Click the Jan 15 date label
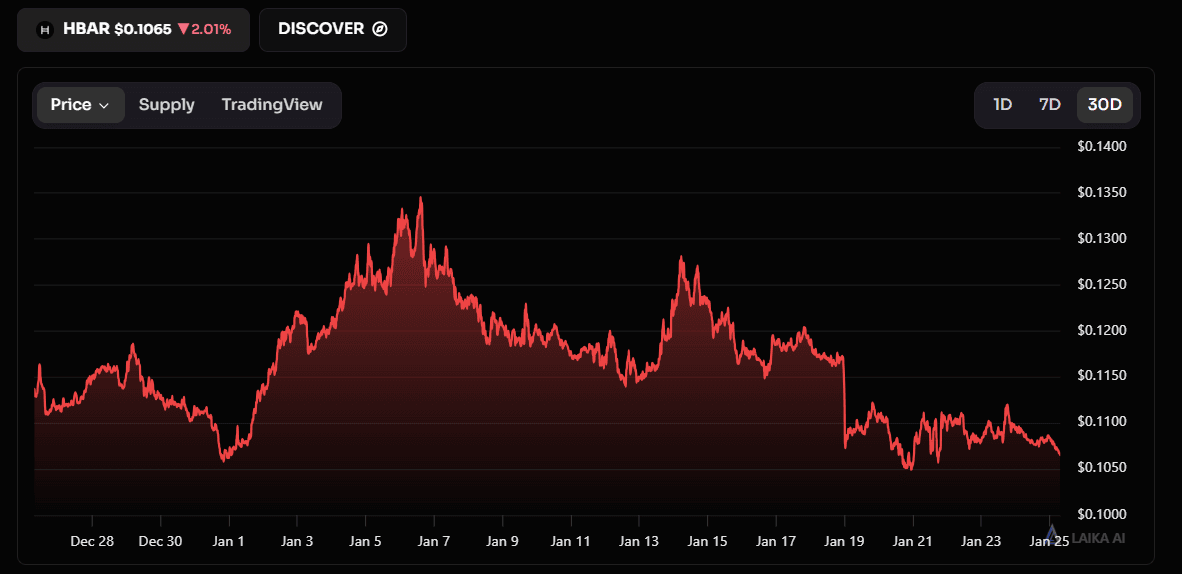Image resolution: width=1182 pixels, height=574 pixels. (707, 542)
